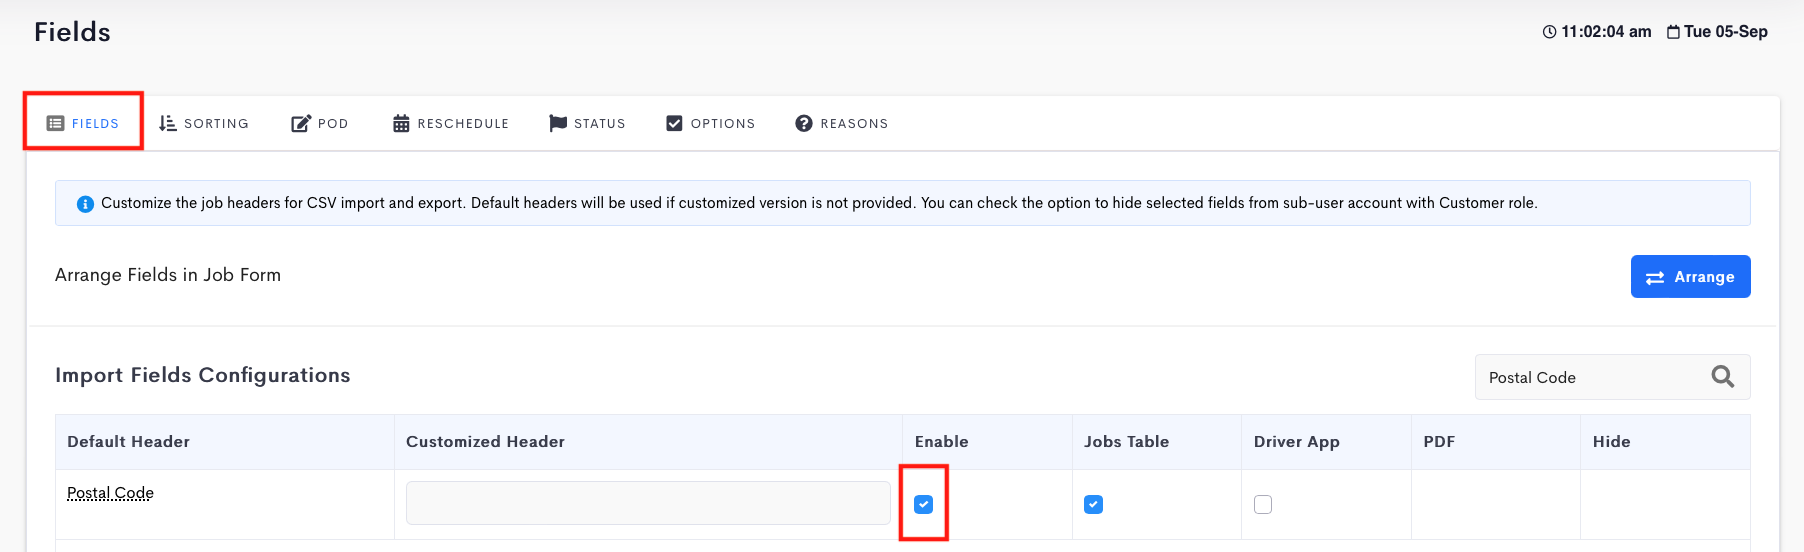Click the Options checkmark icon
Screen dimensions: 1804x552
coord(674,123)
